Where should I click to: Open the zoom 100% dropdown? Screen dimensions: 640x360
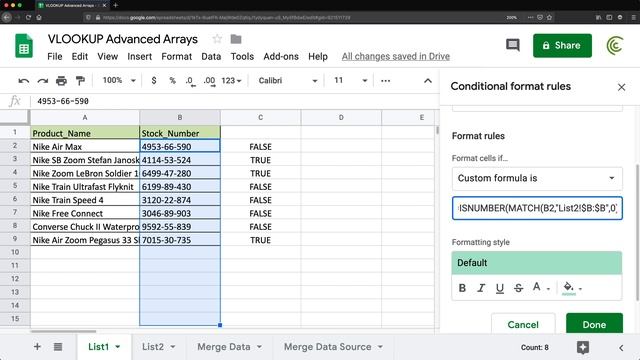[x=119, y=80]
